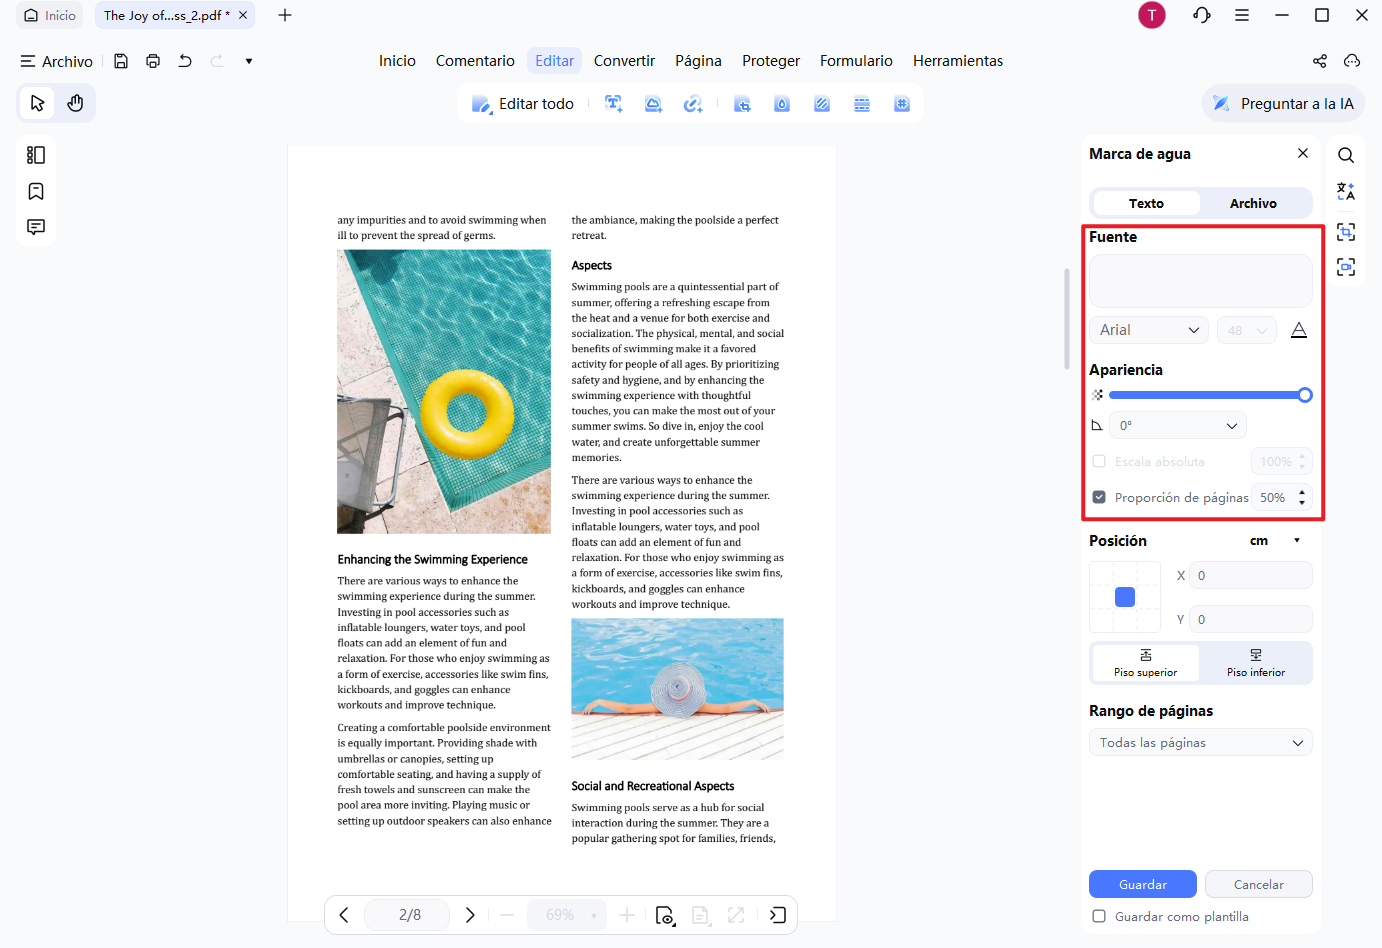Select the arrow pointer tool
This screenshot has width=1382, height=948.
coord(38,103)
